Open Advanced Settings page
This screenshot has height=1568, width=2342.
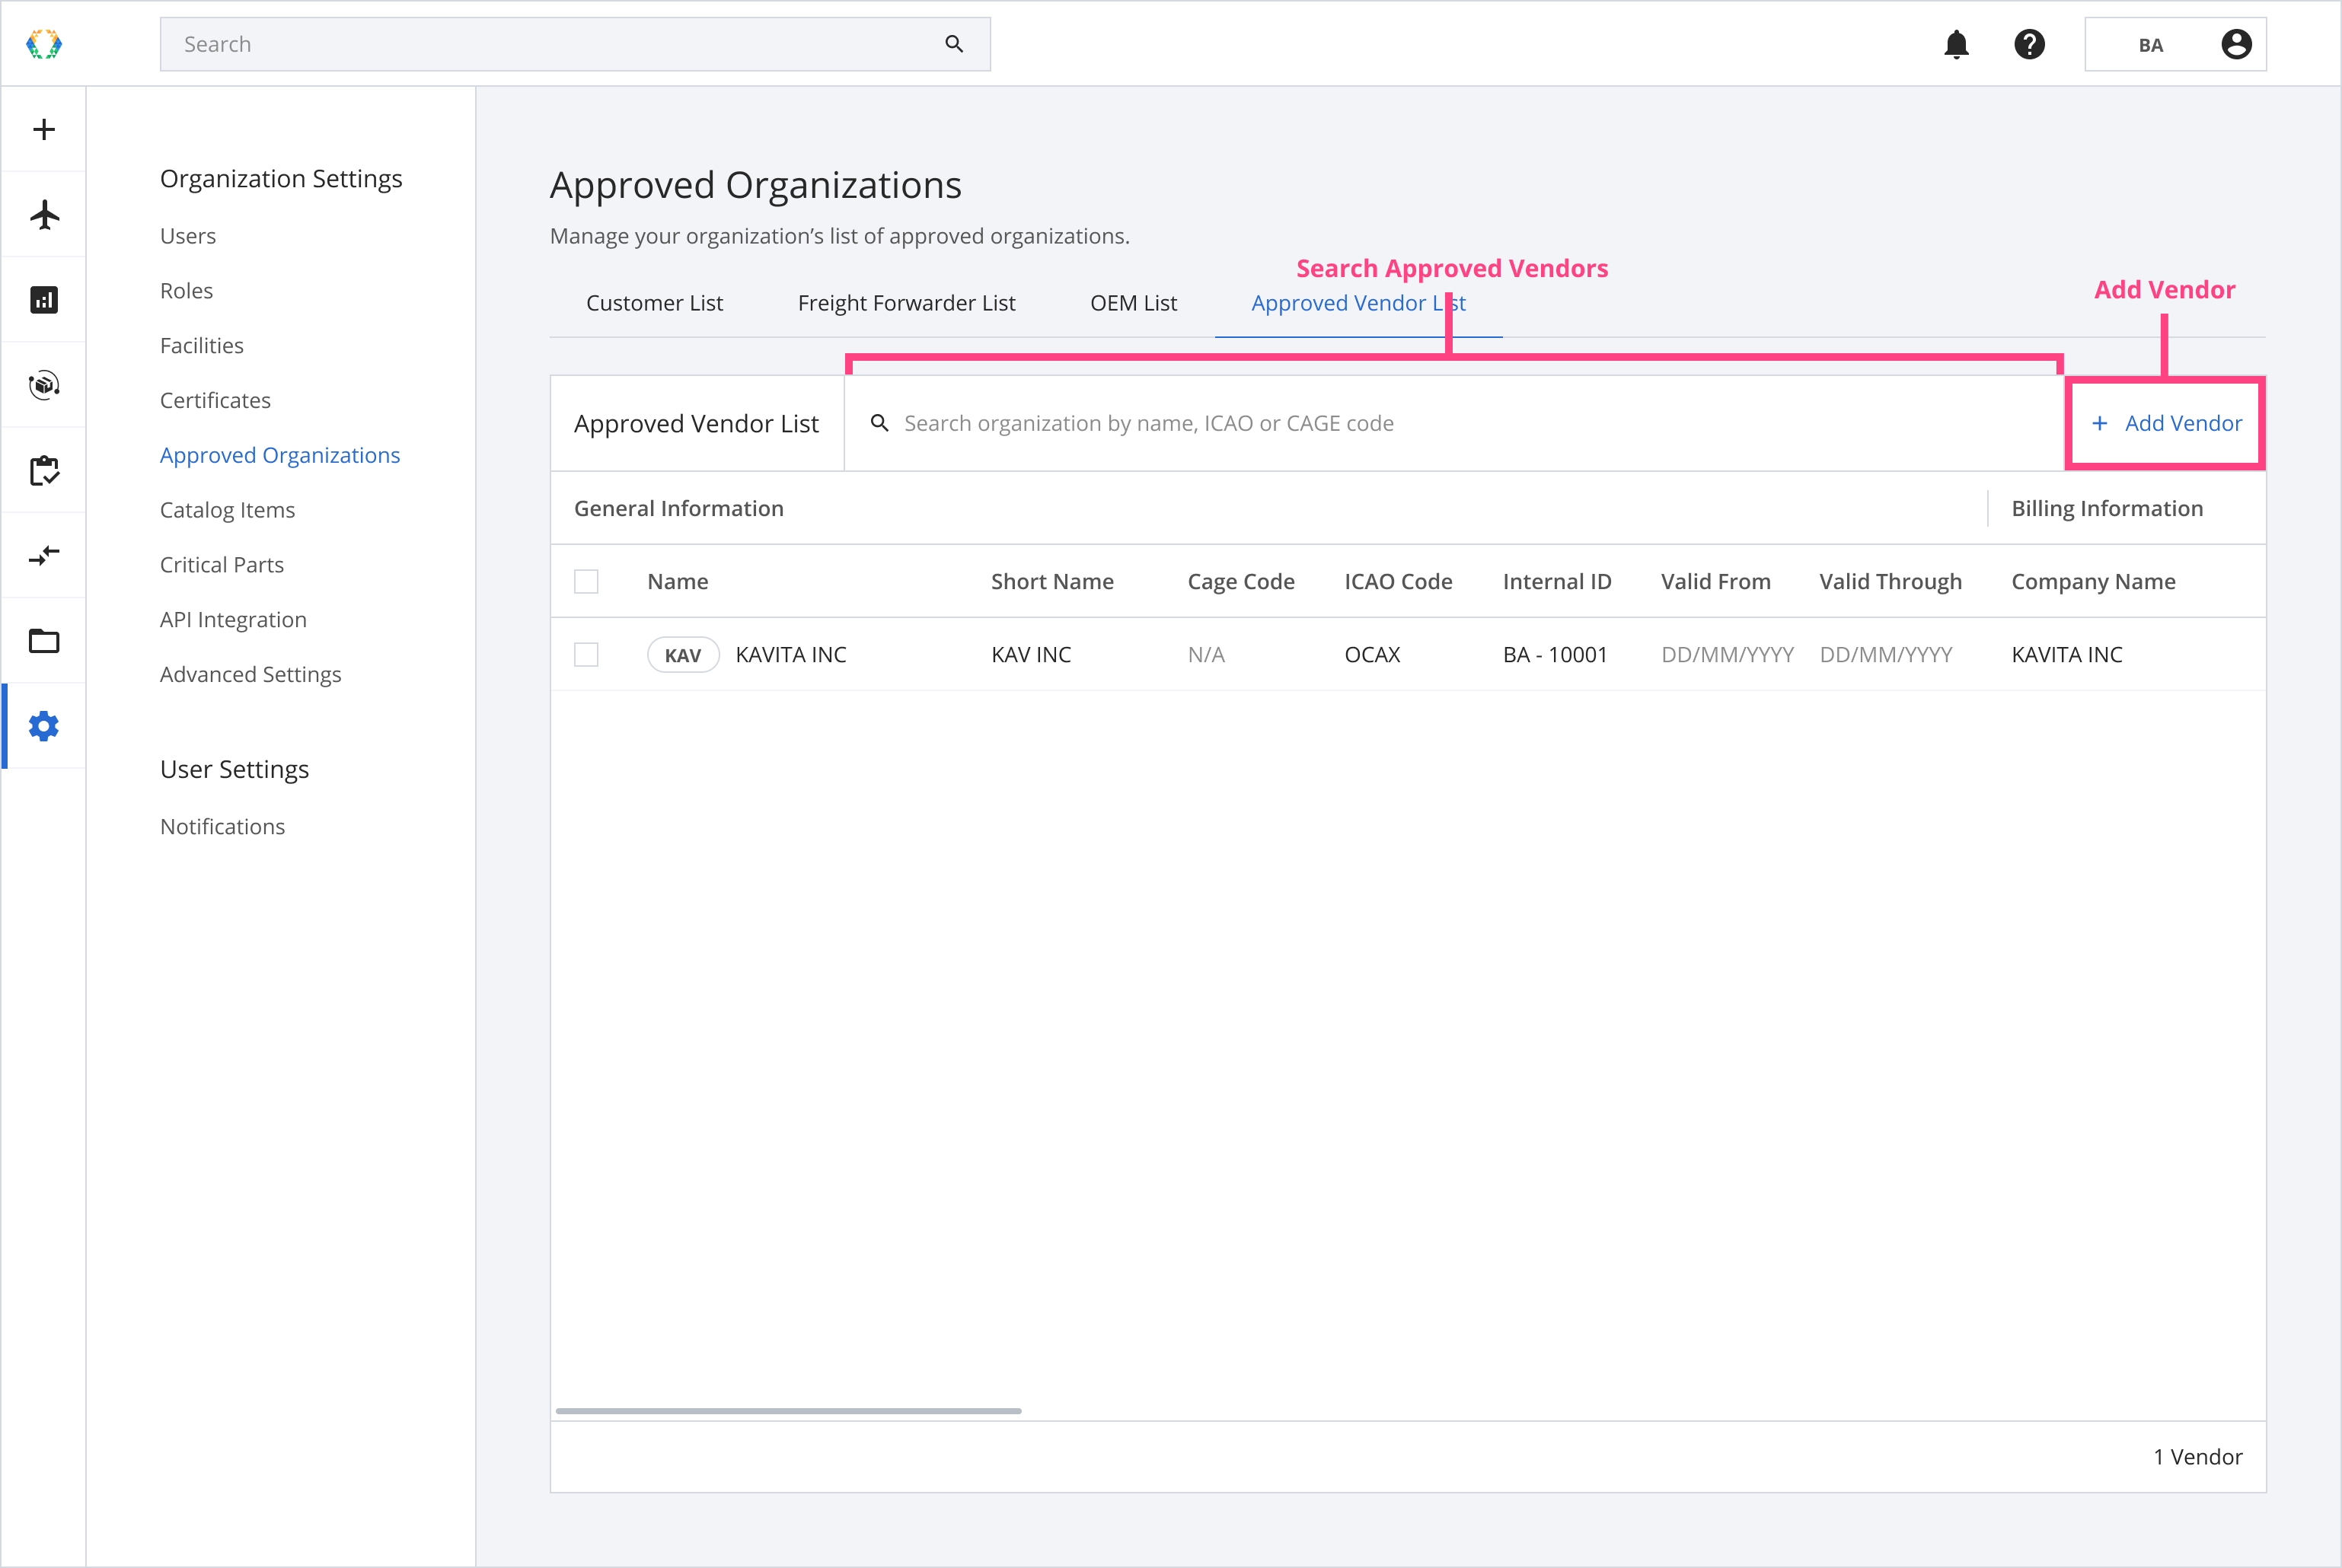coord(250,675)
